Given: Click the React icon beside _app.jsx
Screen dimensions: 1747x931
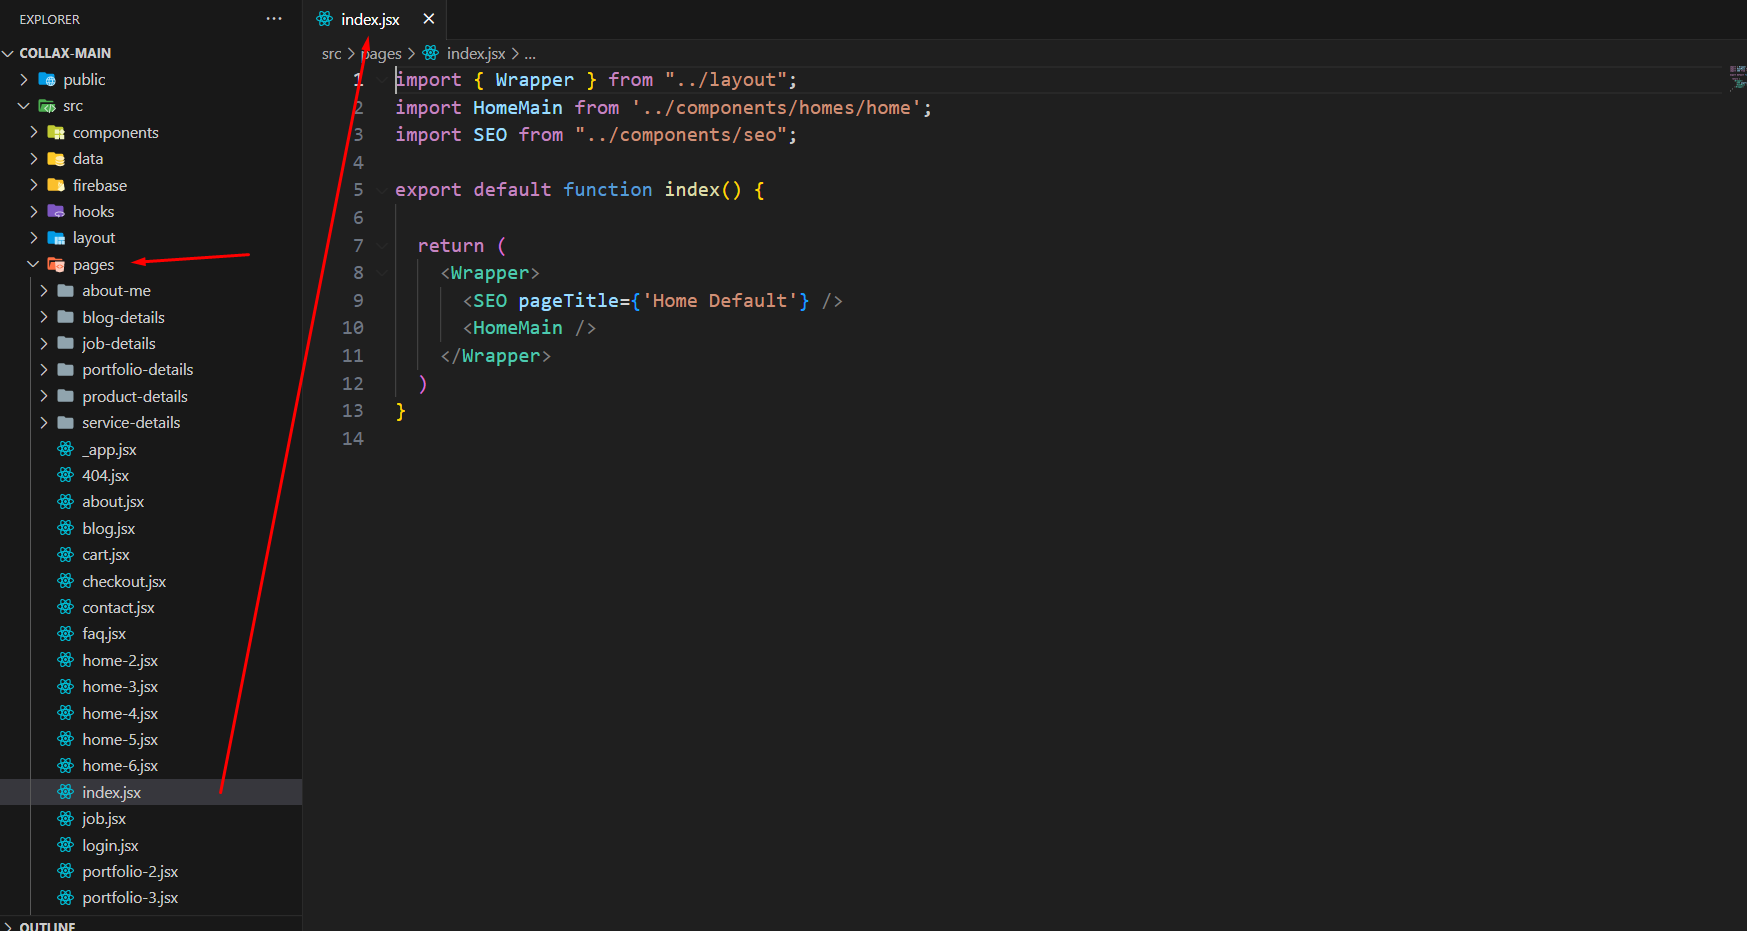Looking at the screenshot, I should (x=66, y=450).
